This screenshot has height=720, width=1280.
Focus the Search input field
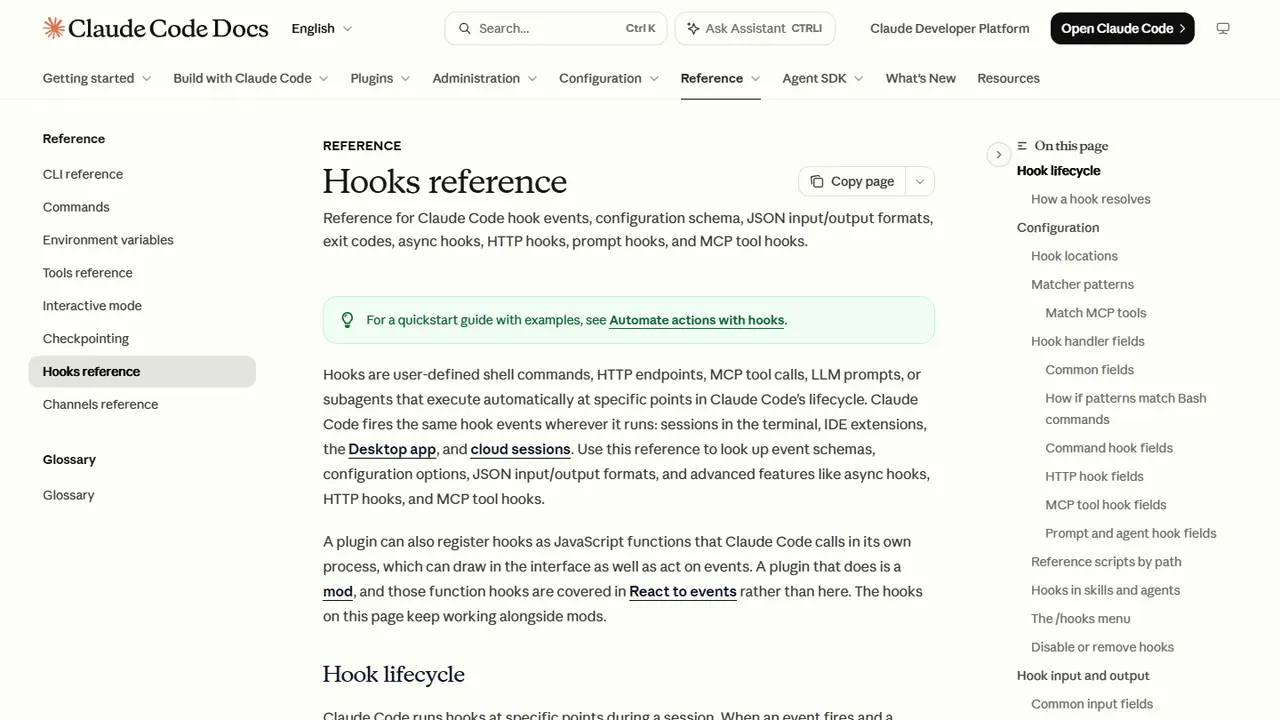(556, 28)
